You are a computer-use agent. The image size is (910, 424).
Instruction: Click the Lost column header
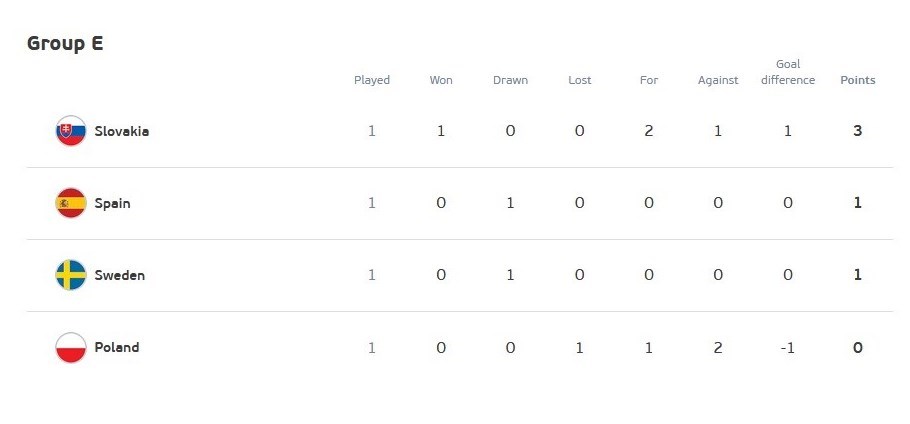pyautogui.click(x=579, y=80)
